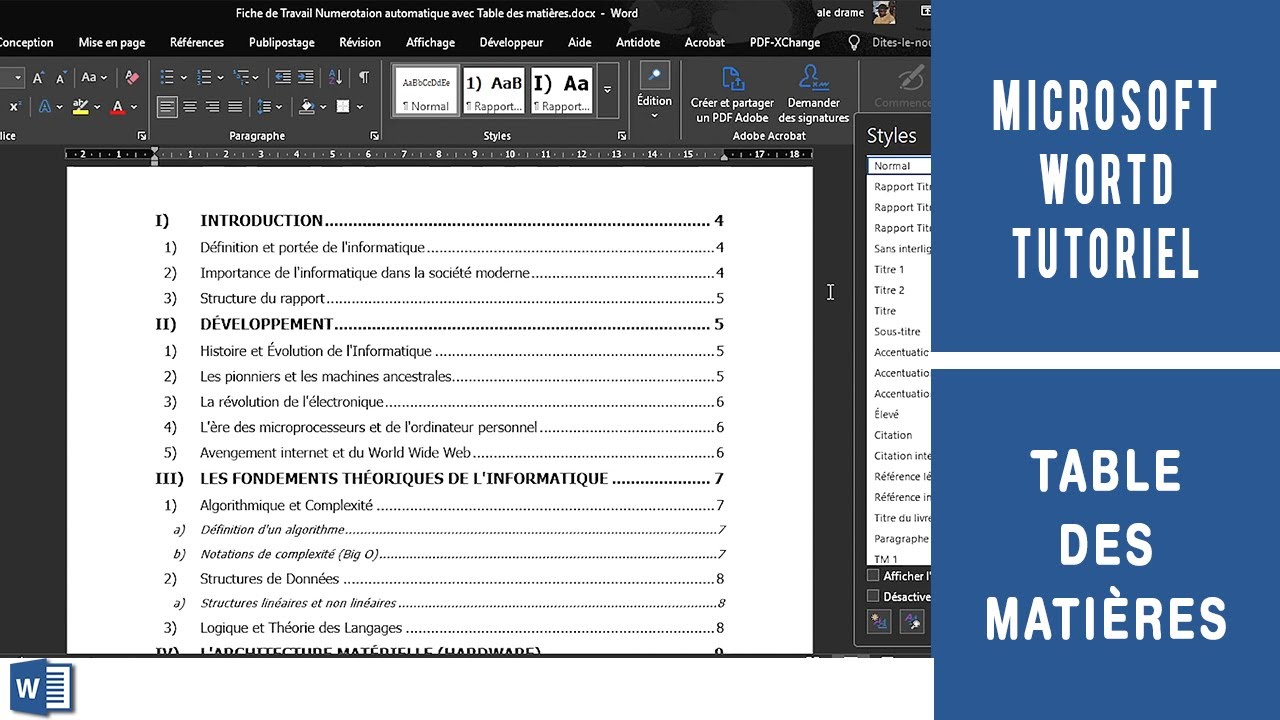
Task: Click New Style button in Styles pane
Action: click(879, 622)
